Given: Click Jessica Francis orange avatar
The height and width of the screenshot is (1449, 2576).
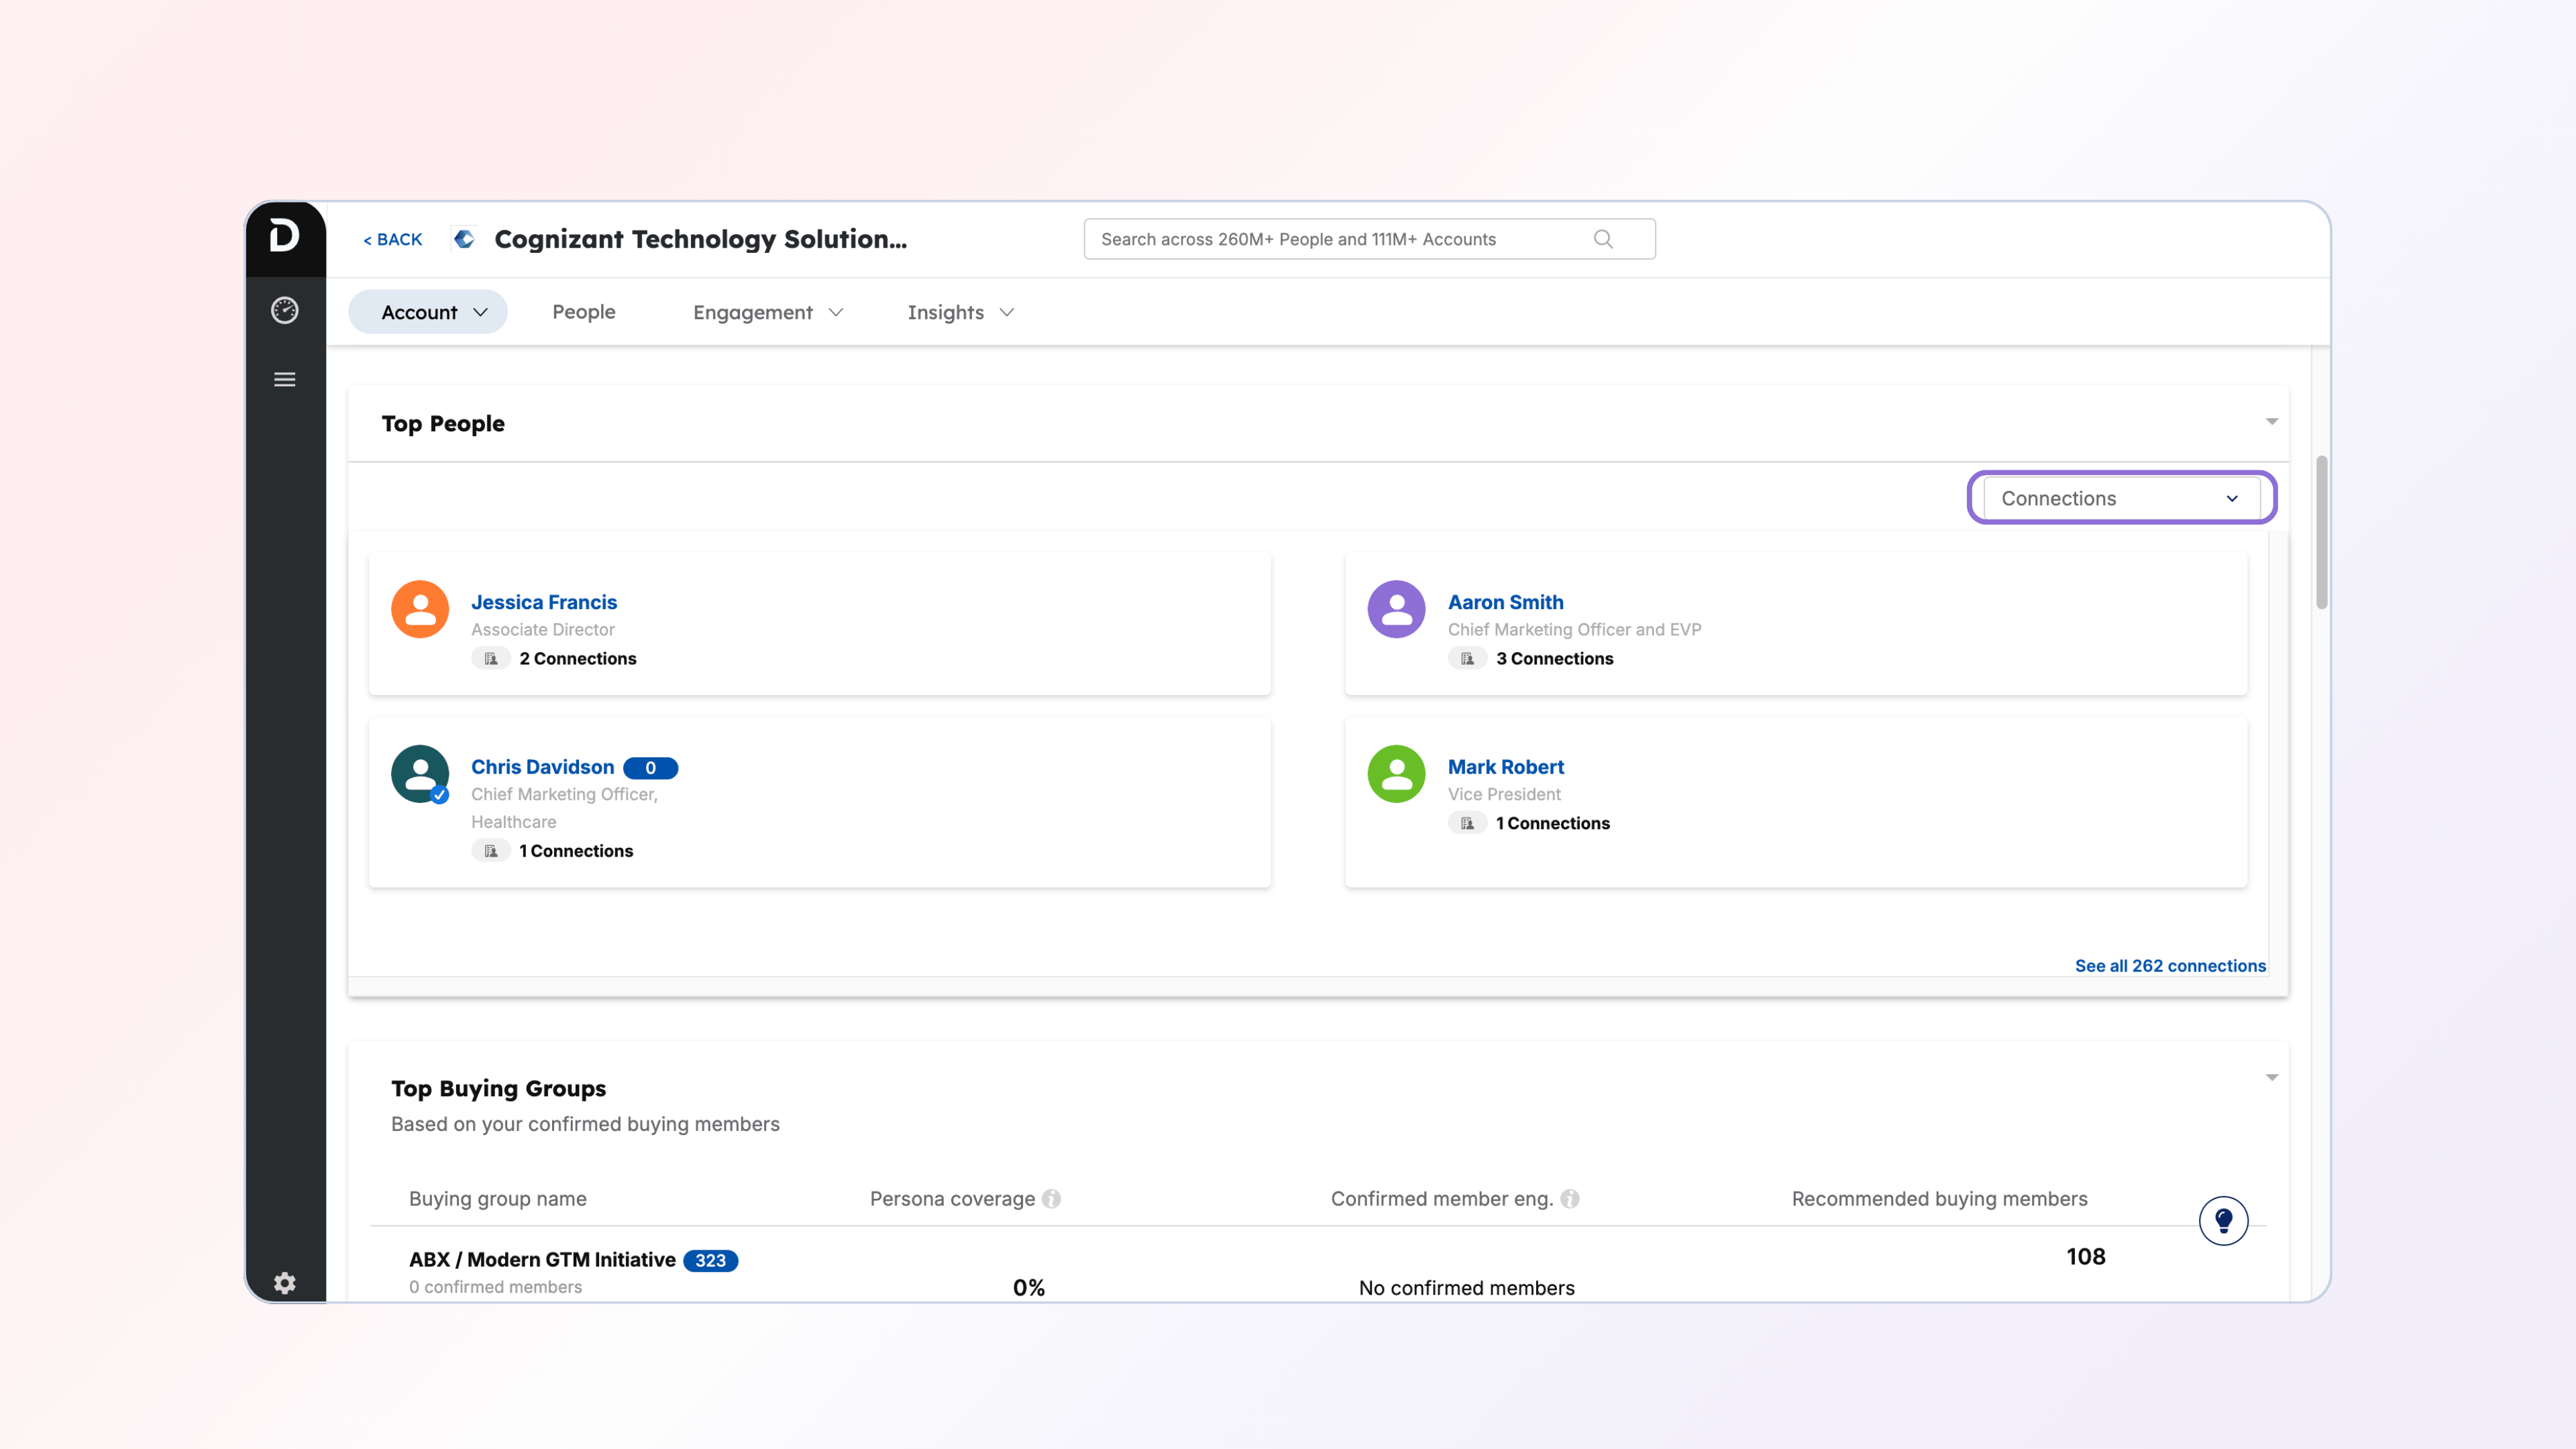Looking at the screenshot, I should (x=419, y=608).
